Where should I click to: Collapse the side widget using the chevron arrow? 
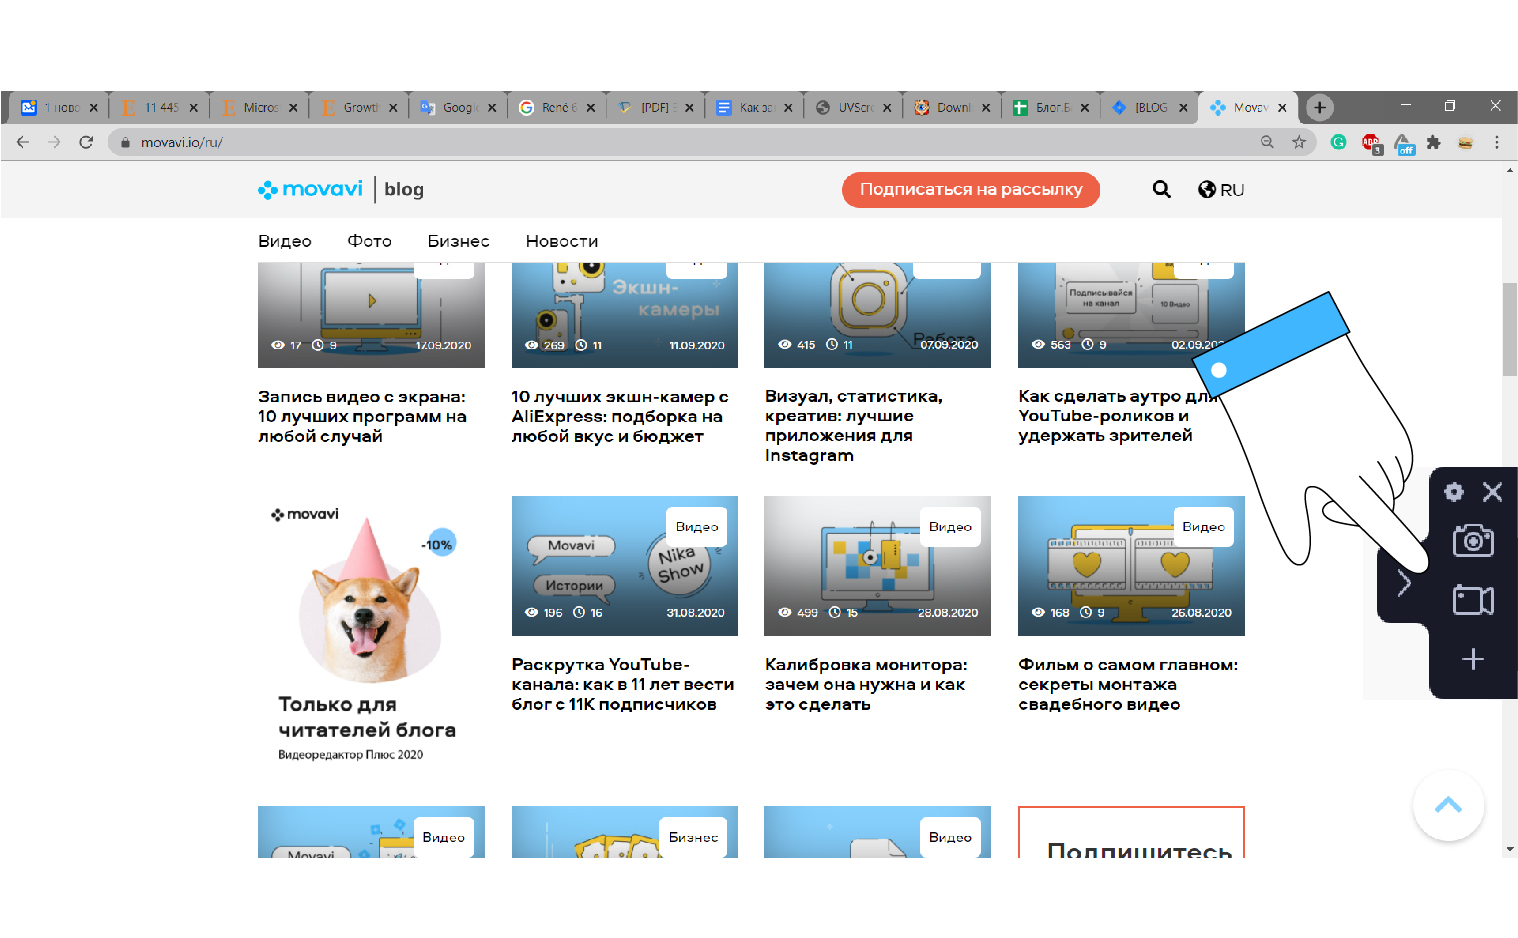click(1404, 583)
